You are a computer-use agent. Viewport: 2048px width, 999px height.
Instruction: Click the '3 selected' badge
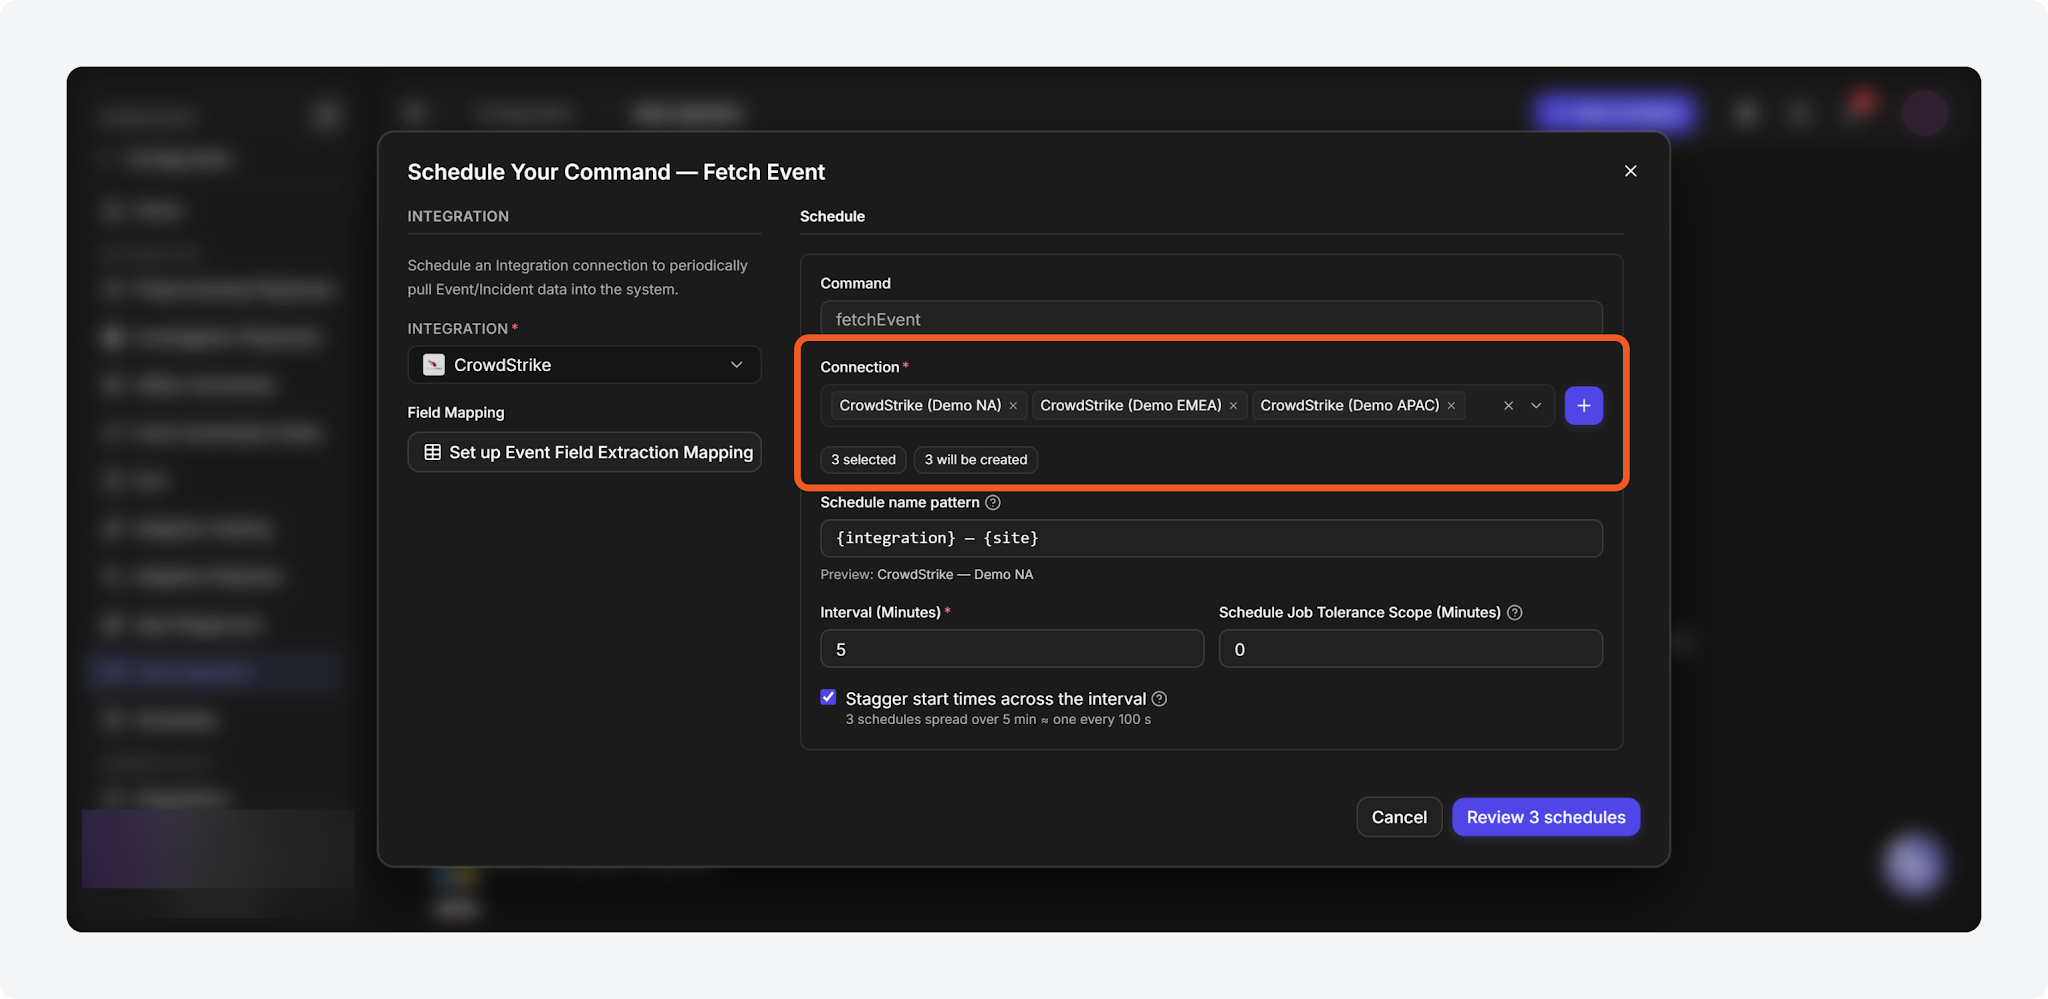(x=864, y=460)
